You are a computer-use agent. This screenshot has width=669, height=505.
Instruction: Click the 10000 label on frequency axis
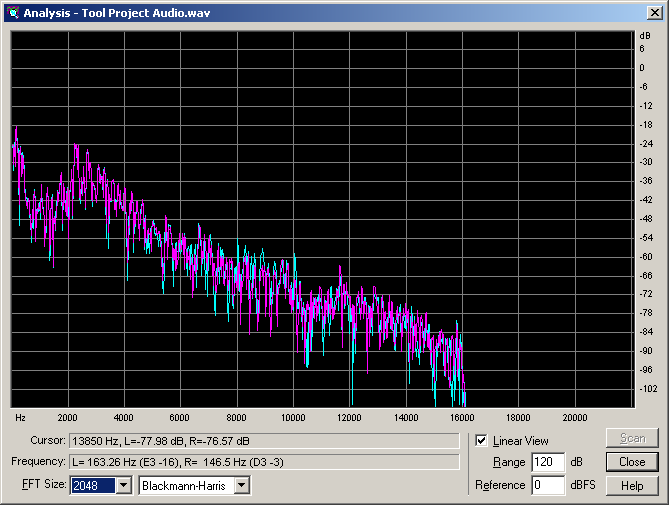(x=293, y=417)
